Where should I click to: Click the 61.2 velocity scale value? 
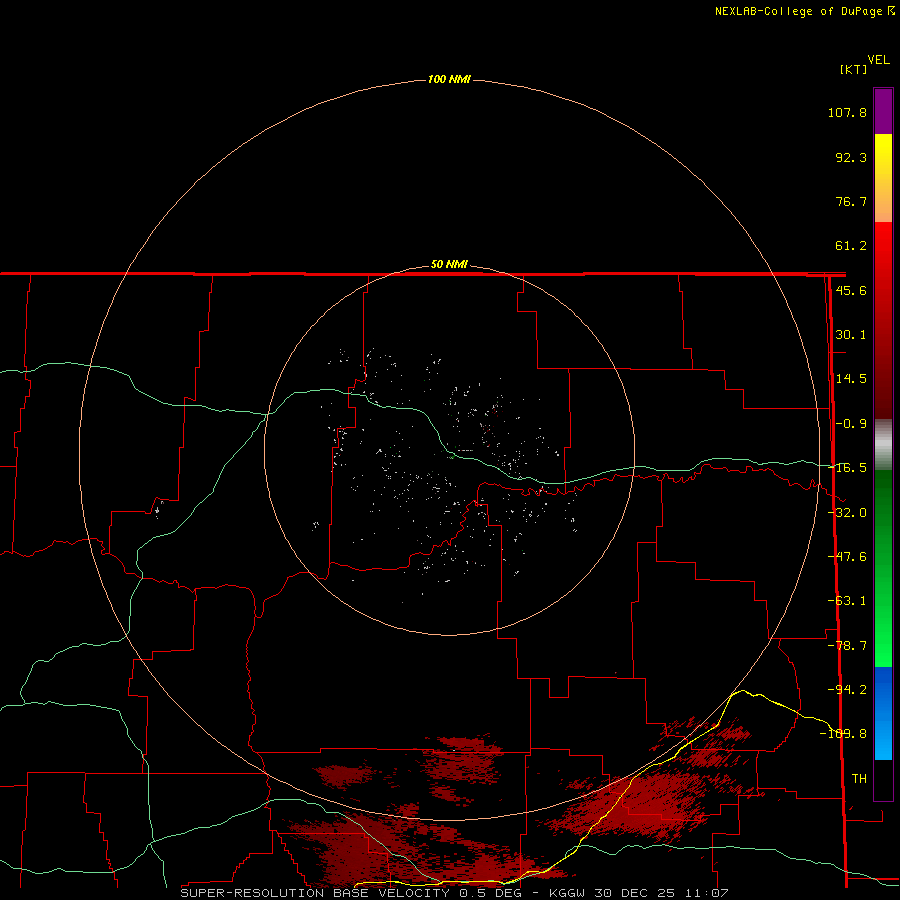851,246
